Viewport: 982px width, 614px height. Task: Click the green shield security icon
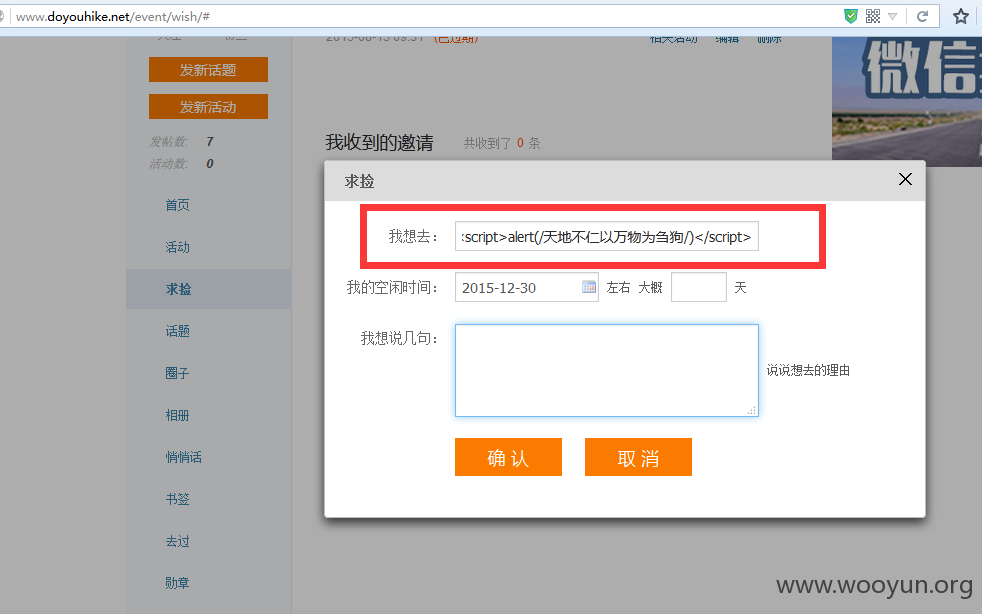click(850, 16)
